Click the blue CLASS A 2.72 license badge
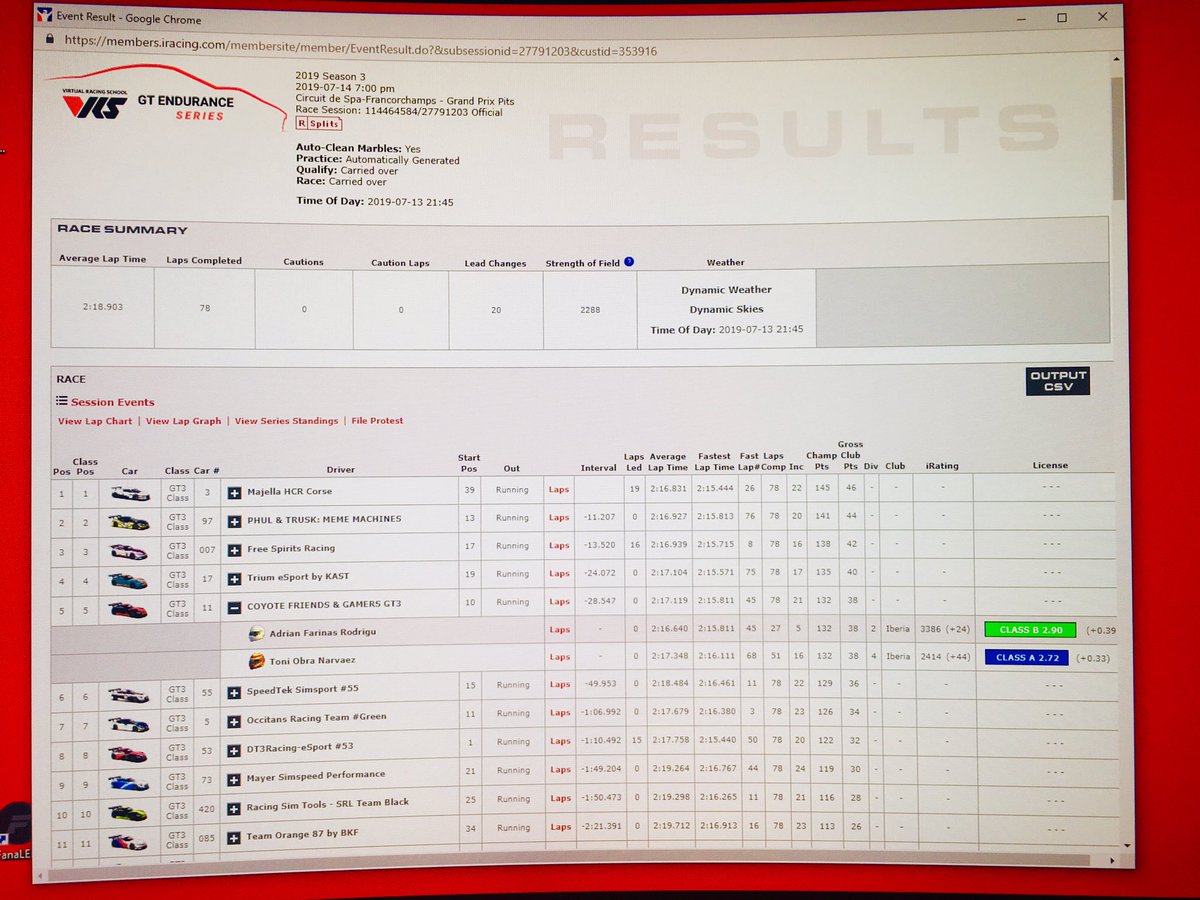This screenshot has width=1200, height=900. coord(1027,657)
